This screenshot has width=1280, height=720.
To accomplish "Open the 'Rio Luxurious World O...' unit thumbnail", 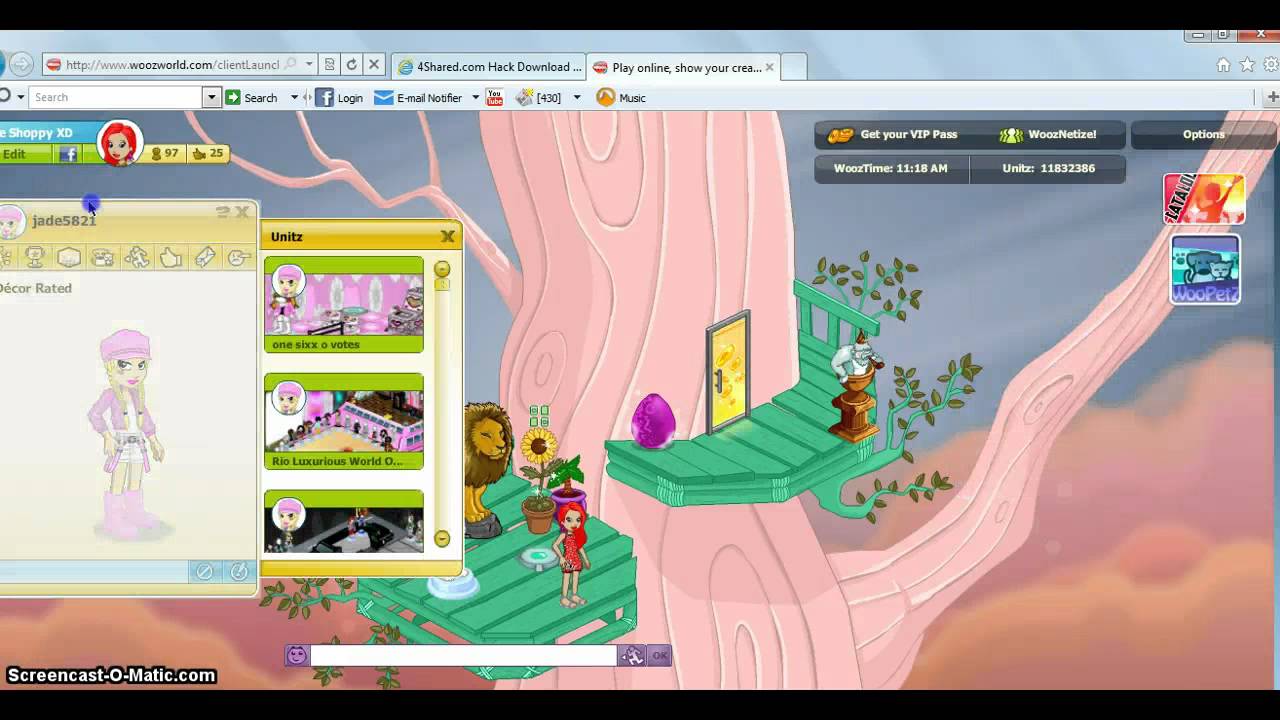I will 344,421.
